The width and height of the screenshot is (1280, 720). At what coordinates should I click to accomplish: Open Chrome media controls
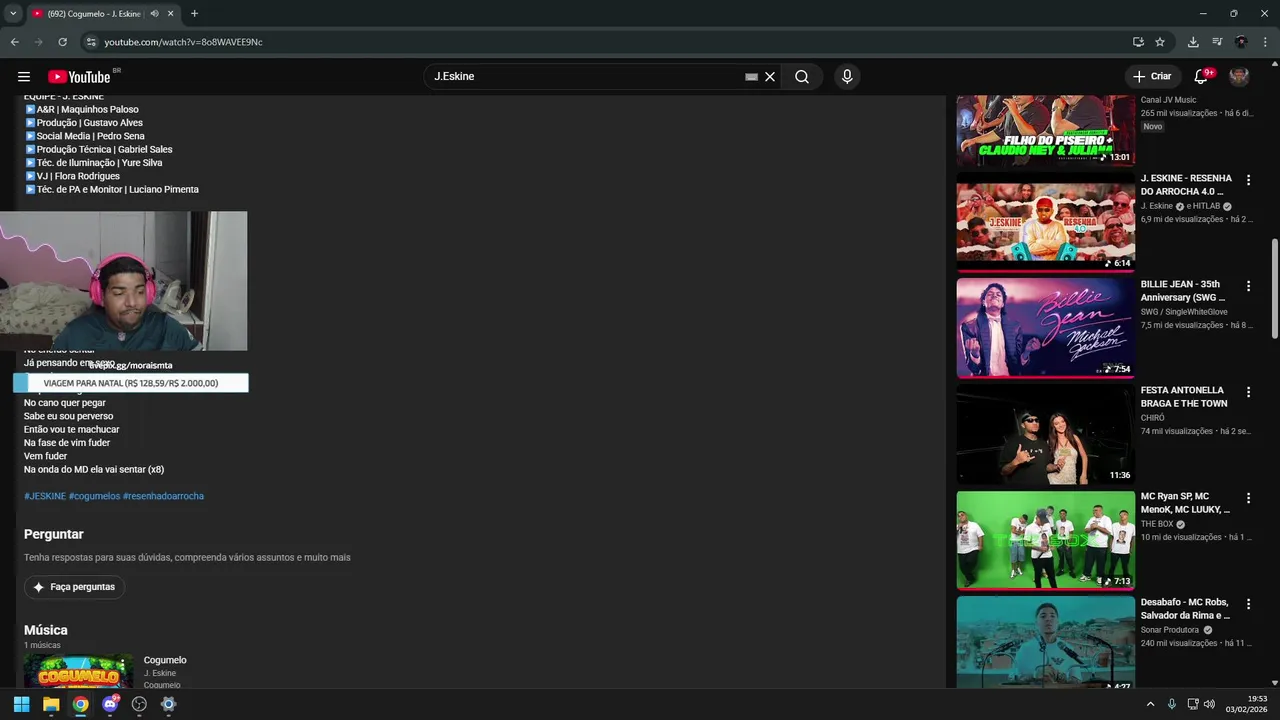coord(1217,42)
